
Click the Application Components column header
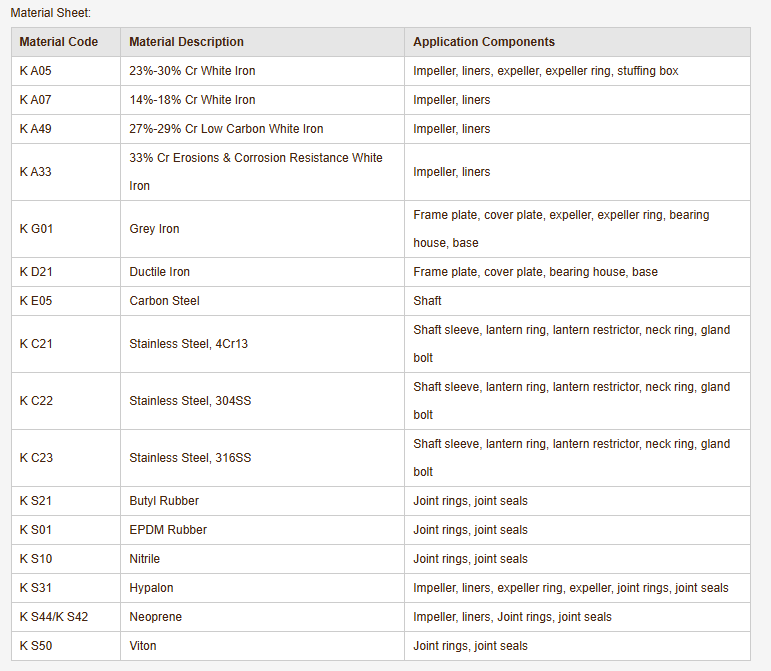[484, 42]
